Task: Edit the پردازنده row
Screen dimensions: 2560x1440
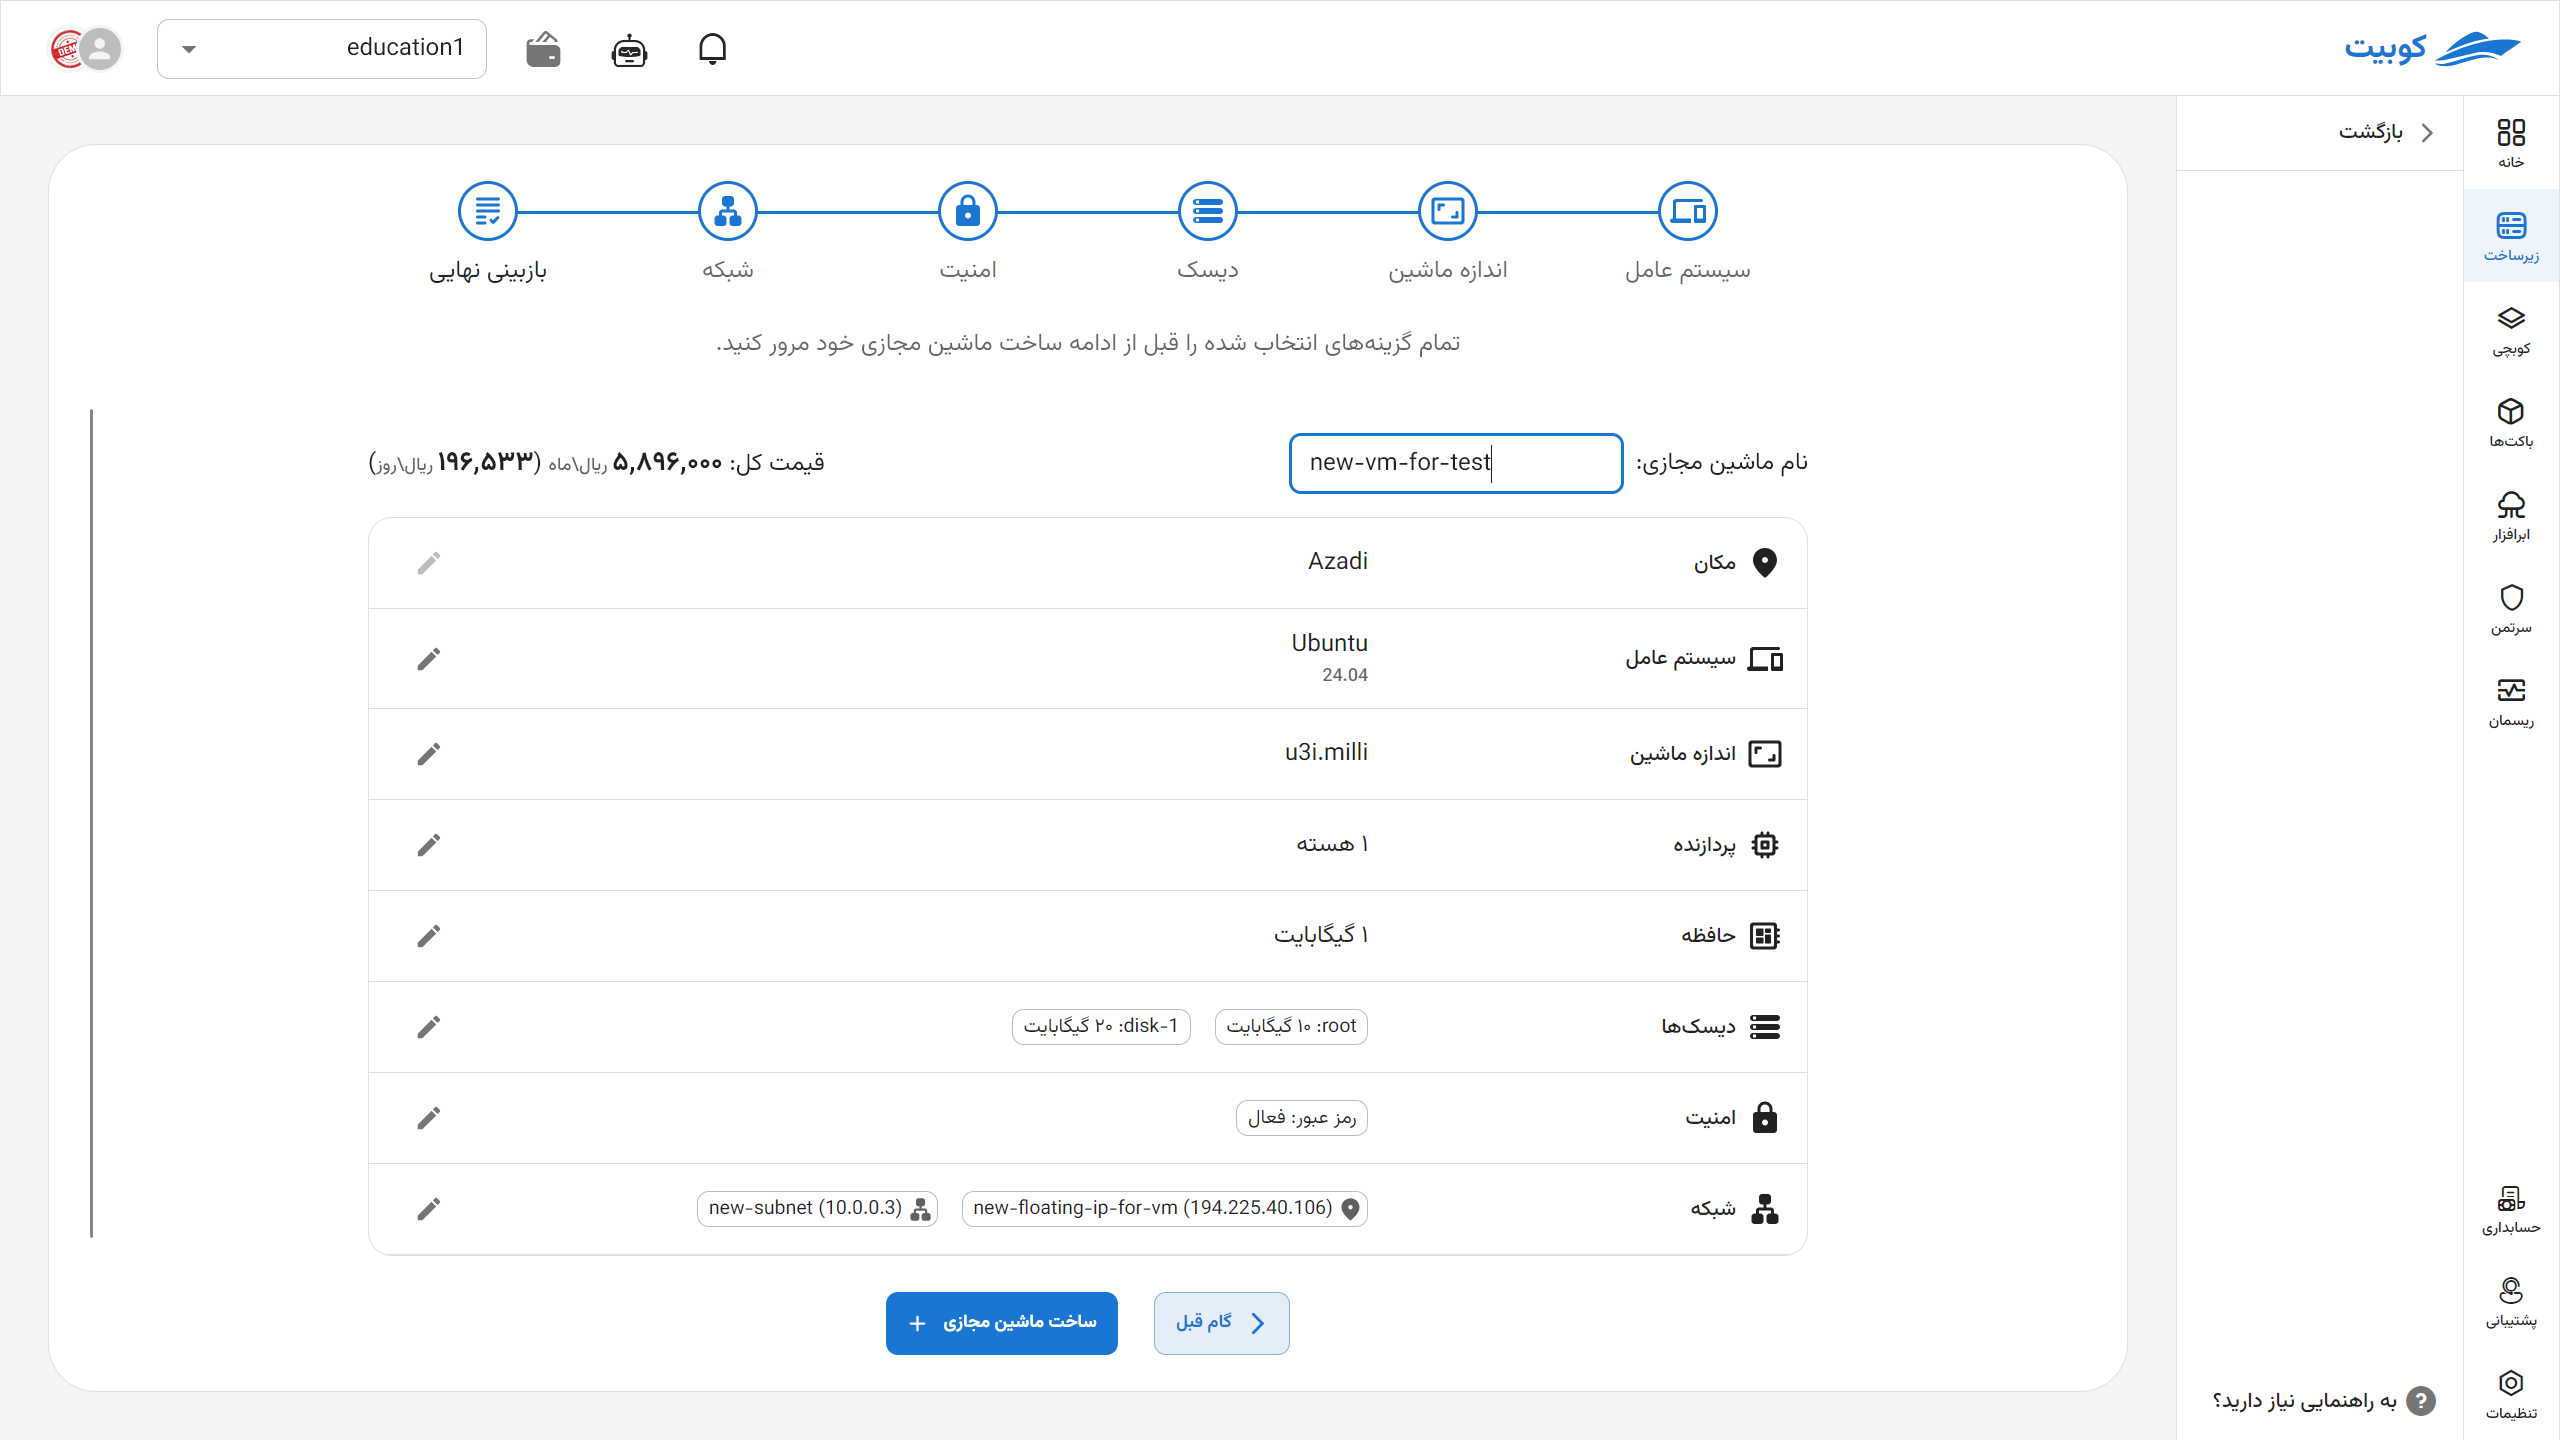Action: (x=429, y=845)
